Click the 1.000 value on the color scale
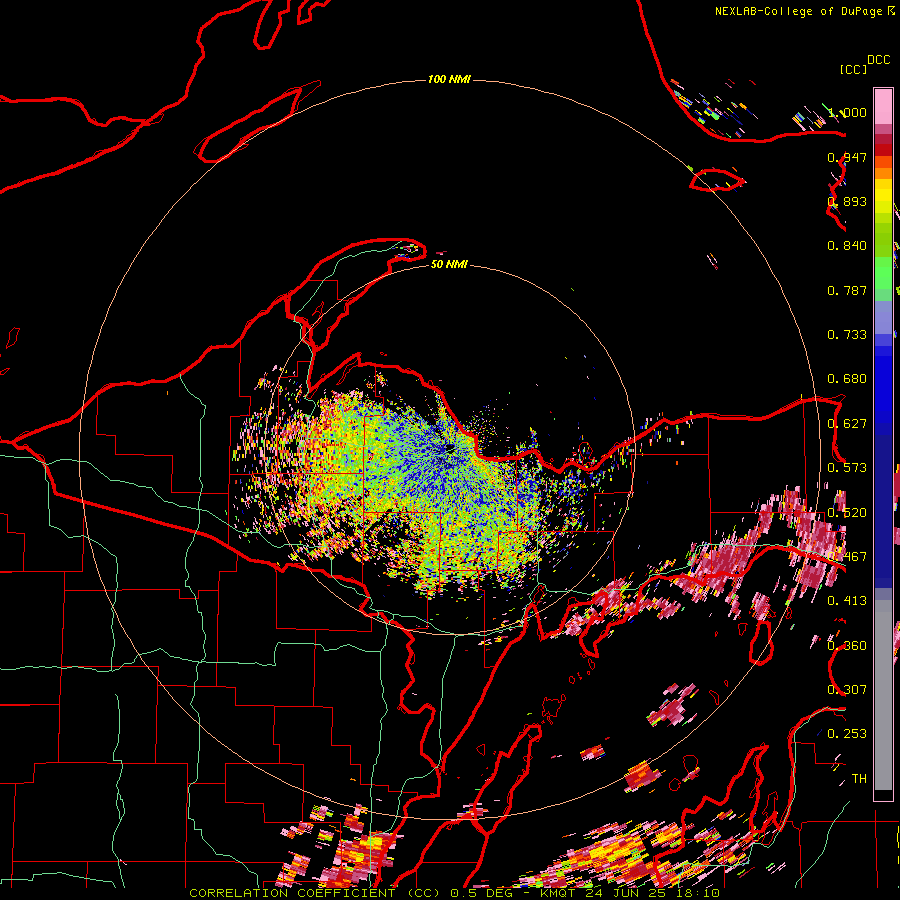 [x=847, y=112]
